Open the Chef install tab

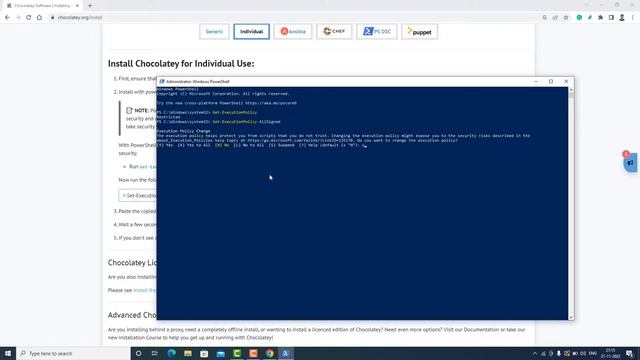point(334,31)
